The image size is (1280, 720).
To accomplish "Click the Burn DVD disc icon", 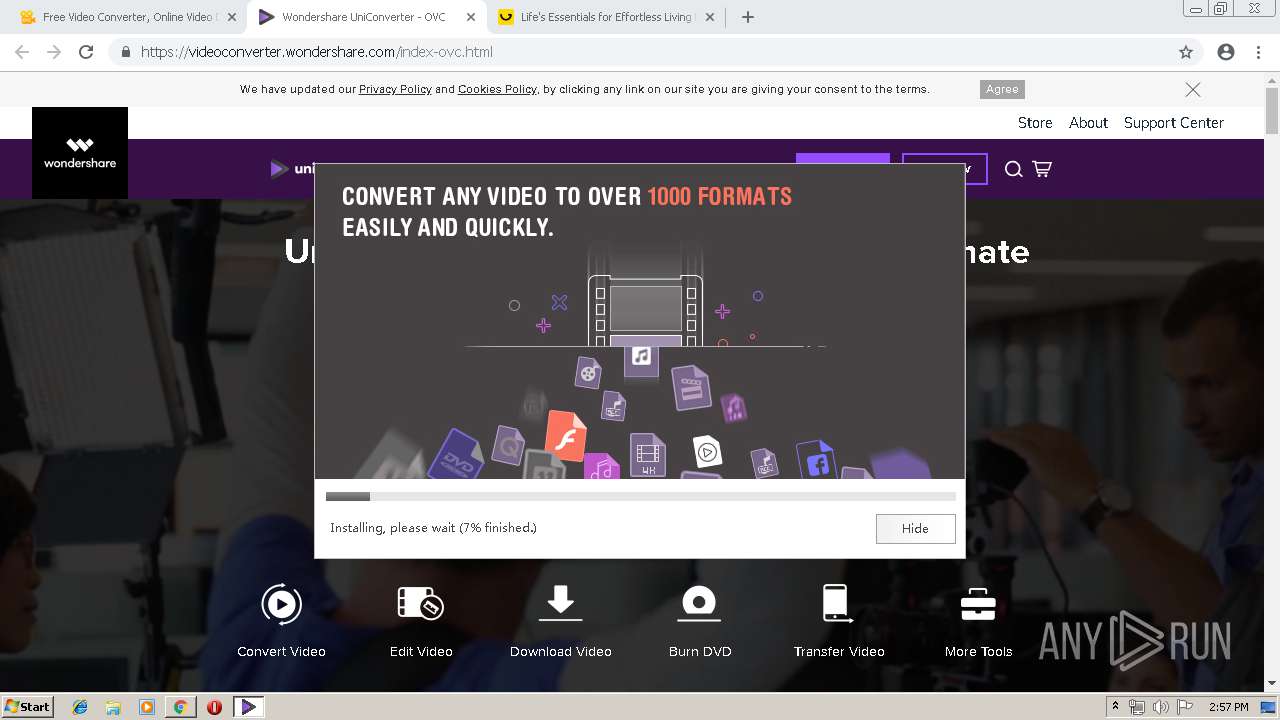I will [700, 604].
